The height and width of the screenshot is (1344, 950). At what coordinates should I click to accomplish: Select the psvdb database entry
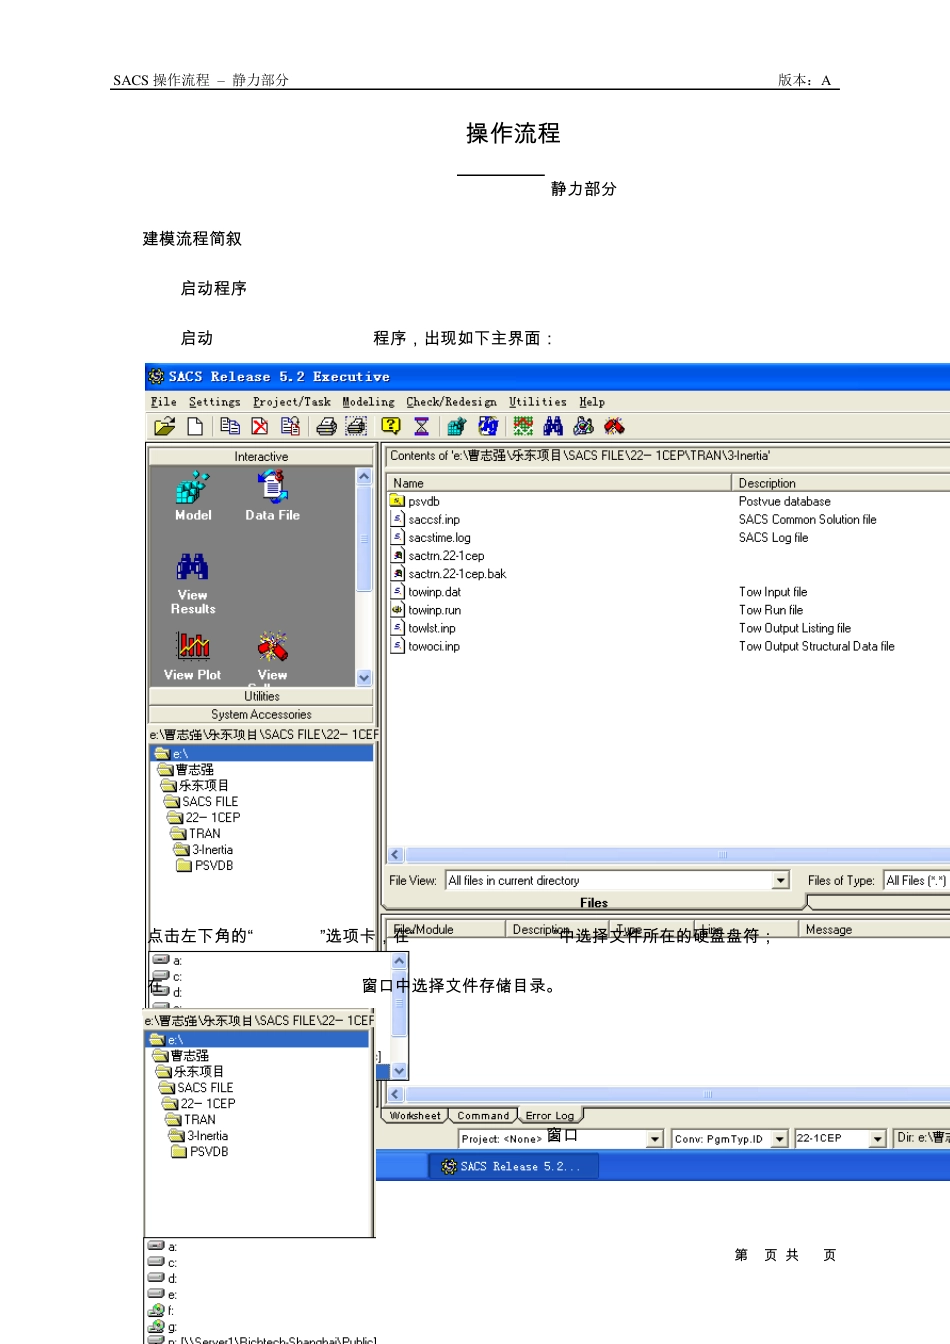pyautogui.click(x=415, y=502)
